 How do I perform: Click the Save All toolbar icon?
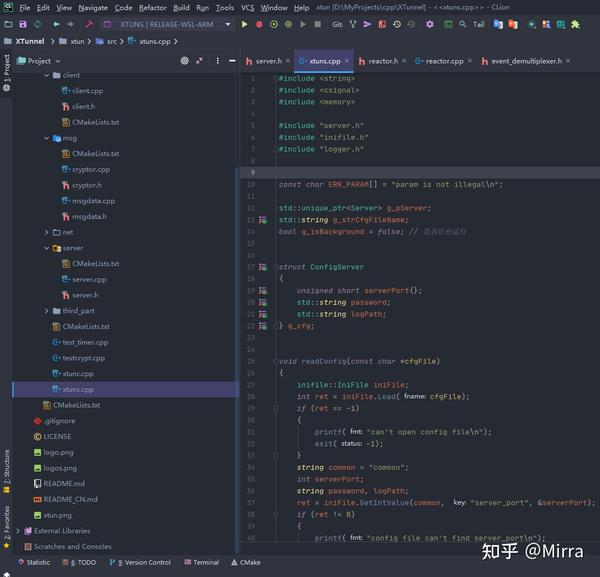click(23, 24)
